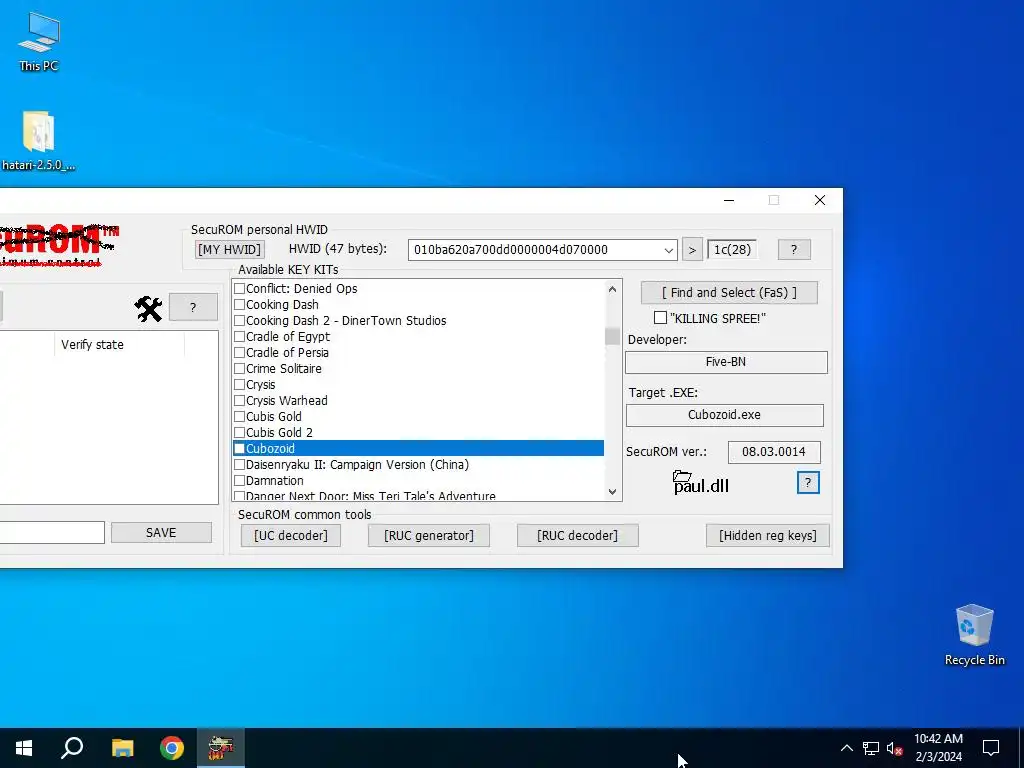This screenshot has width=1024, height=768.
Task: Select the SecuROM tool taskbar icon
Action: 221,748
